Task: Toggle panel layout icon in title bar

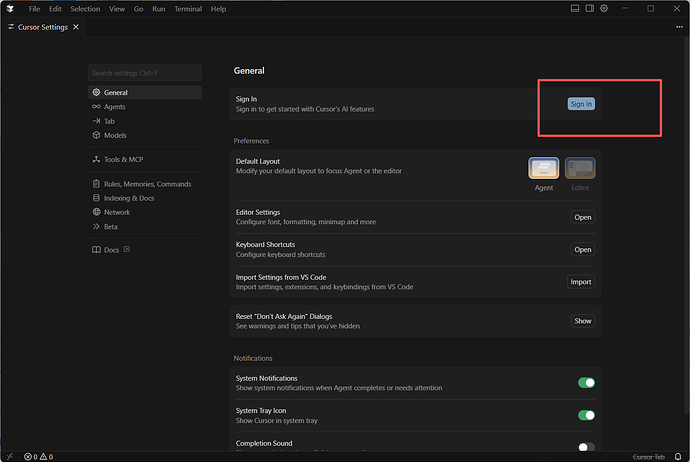Action: [575, 8]
